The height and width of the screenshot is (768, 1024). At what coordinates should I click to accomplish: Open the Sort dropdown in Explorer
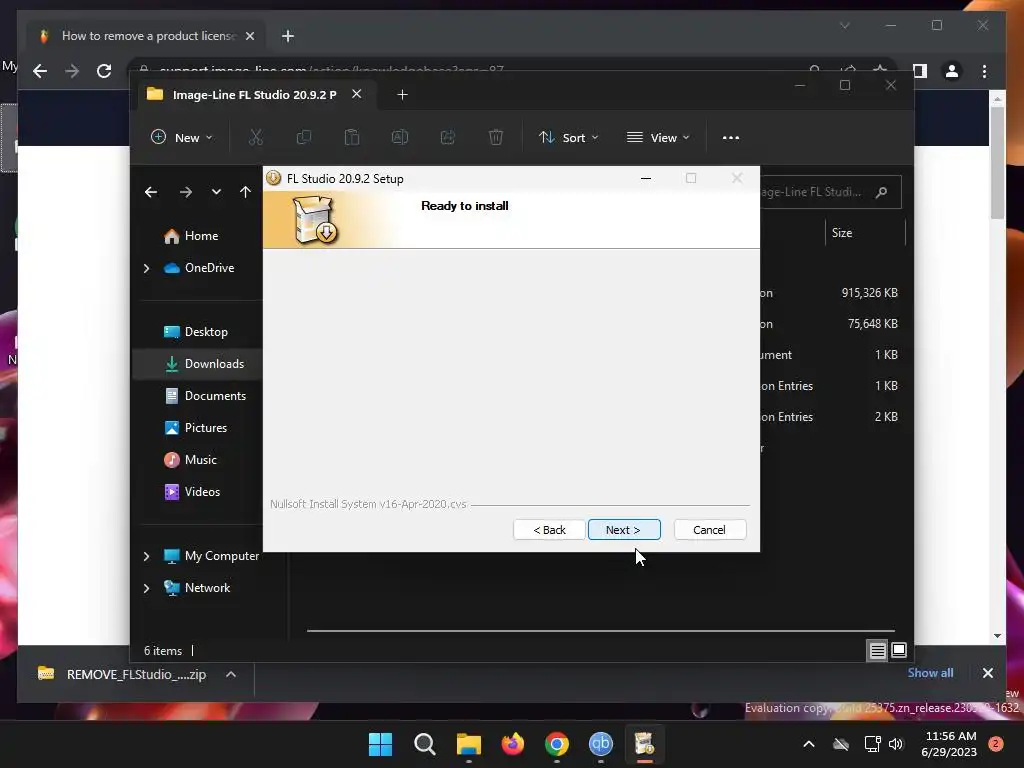pos(568,137)
